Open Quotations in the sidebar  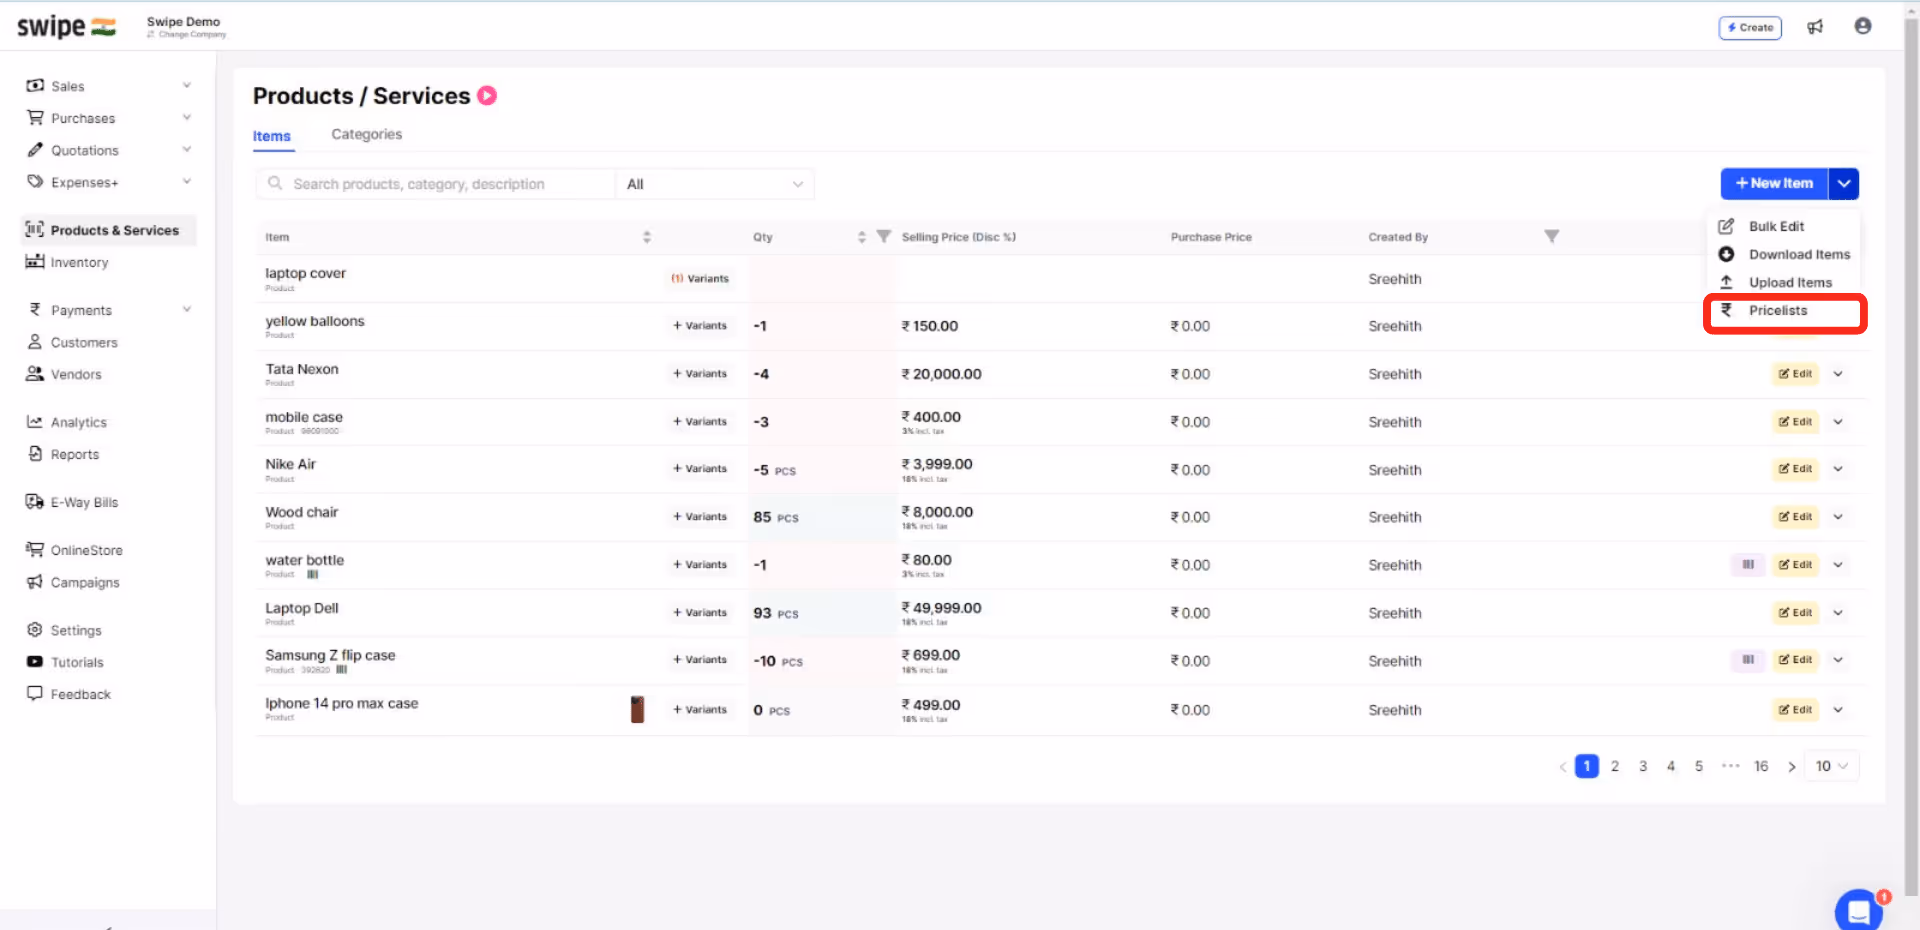[85, 150]
